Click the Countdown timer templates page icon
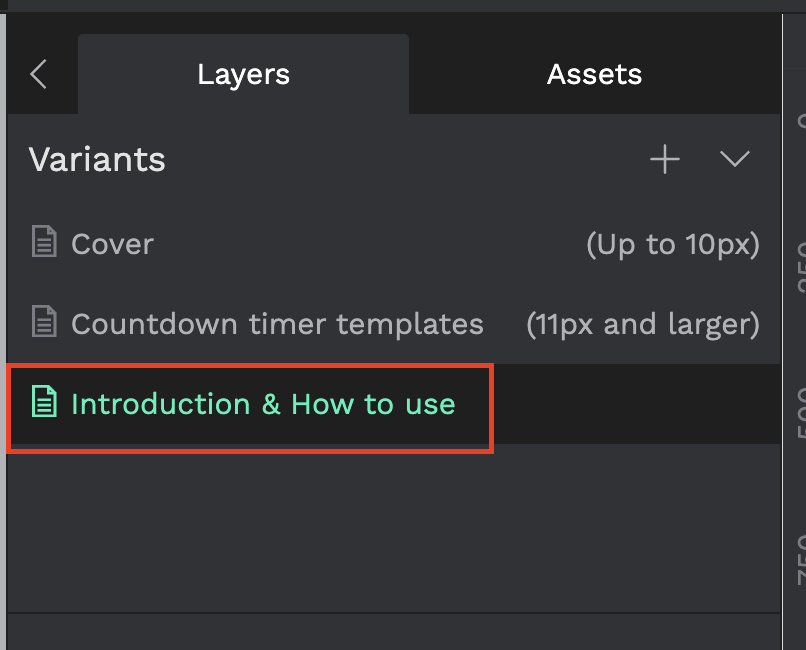806x650 pixels. click(44, 322)
